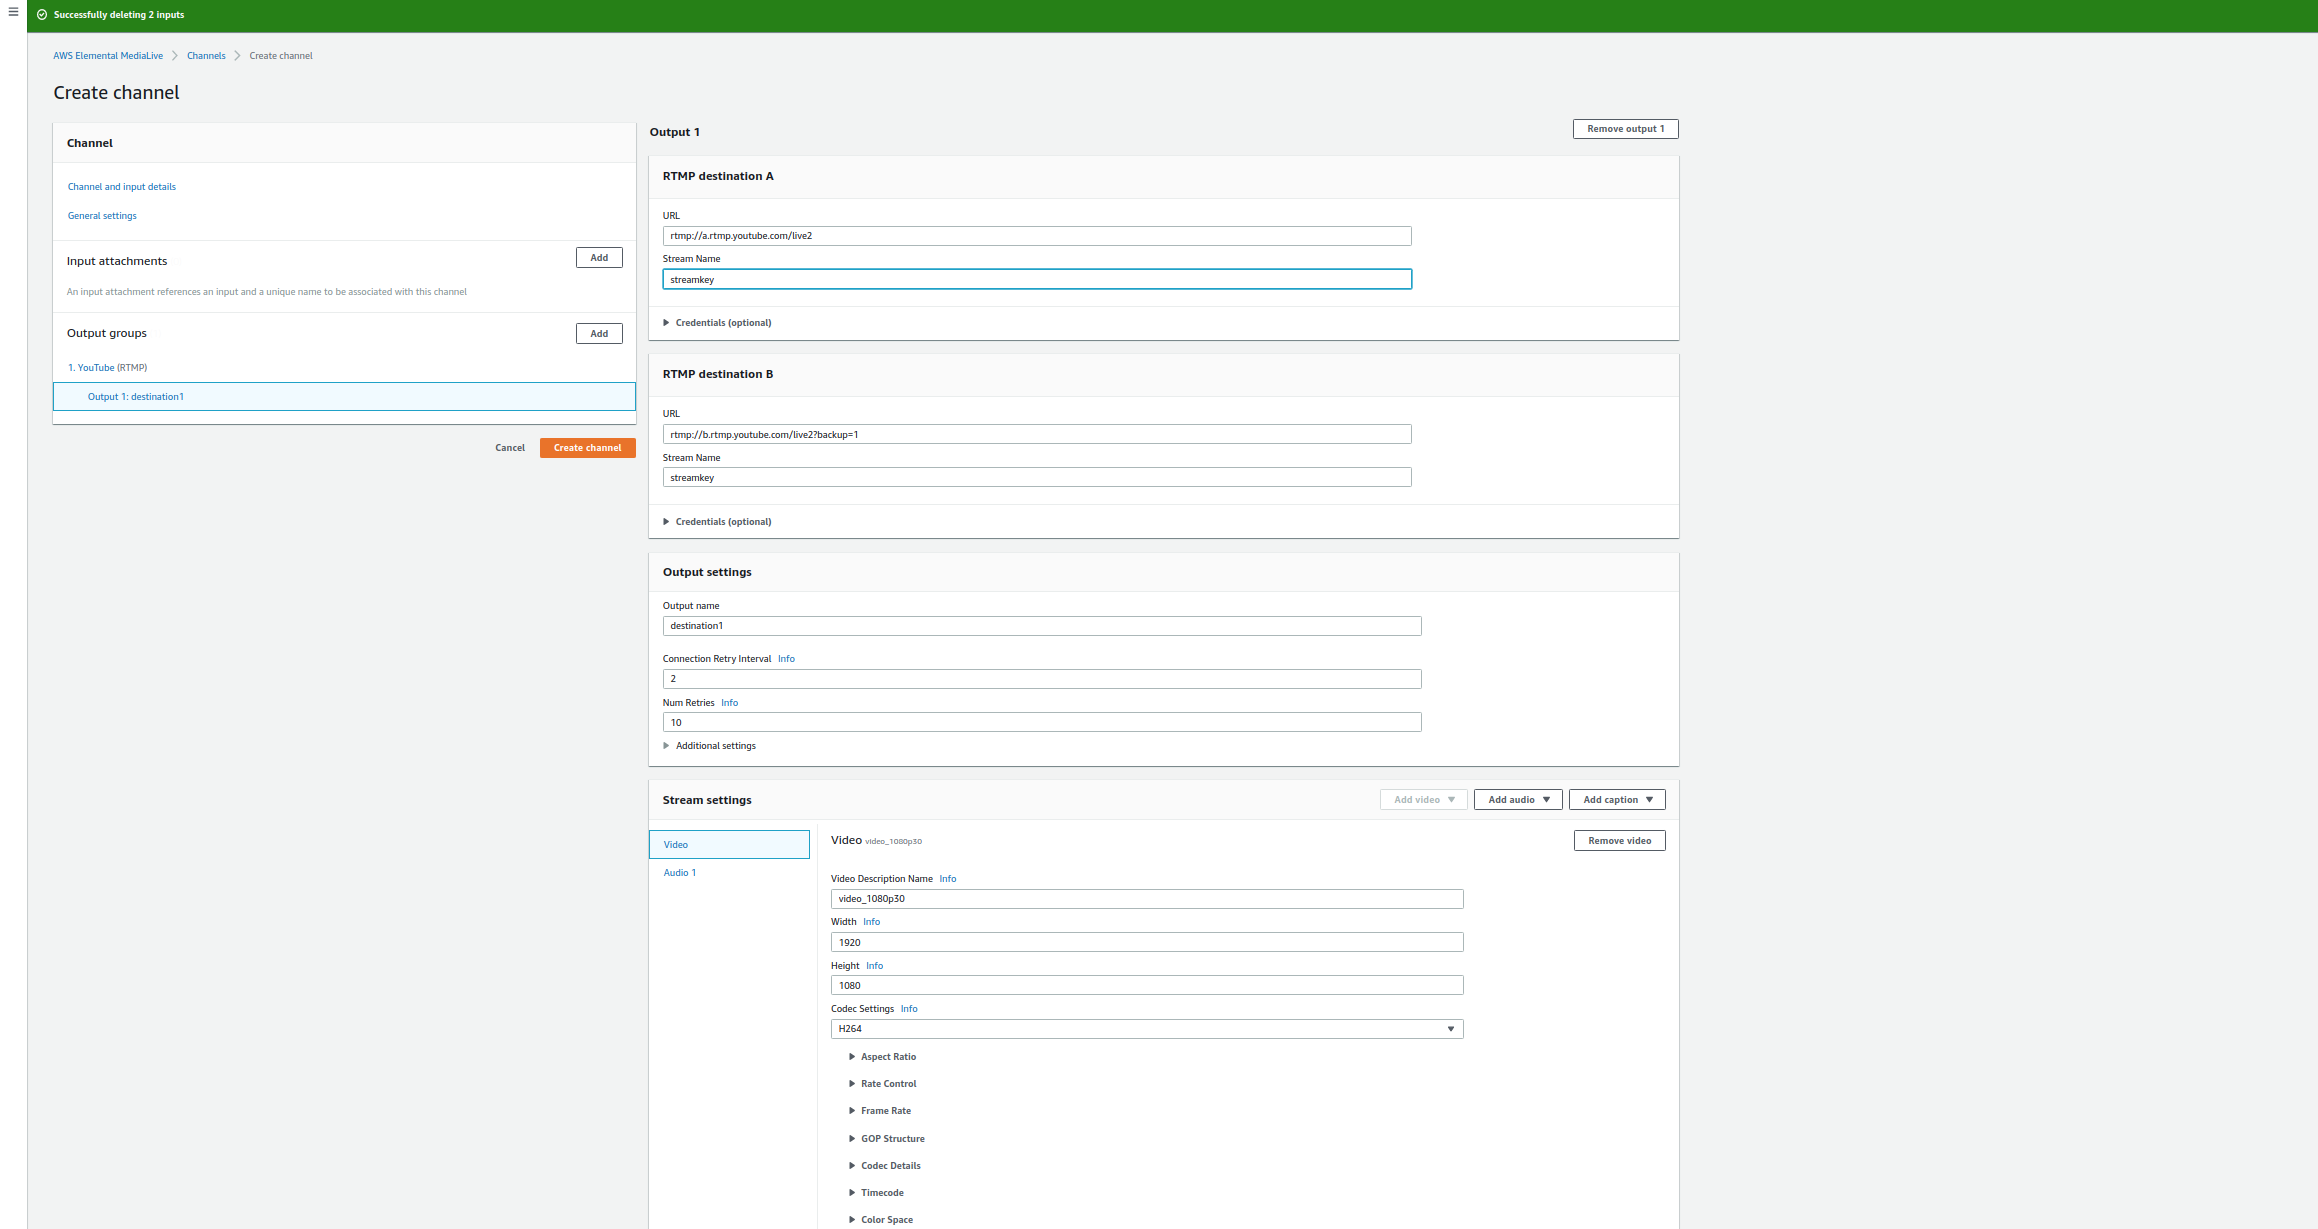Go to AWS Elemental MediaLive breadcrumb
The height and width of the screenshot is (1229, 2318).
pyautogui.click(x=108, y=56)
